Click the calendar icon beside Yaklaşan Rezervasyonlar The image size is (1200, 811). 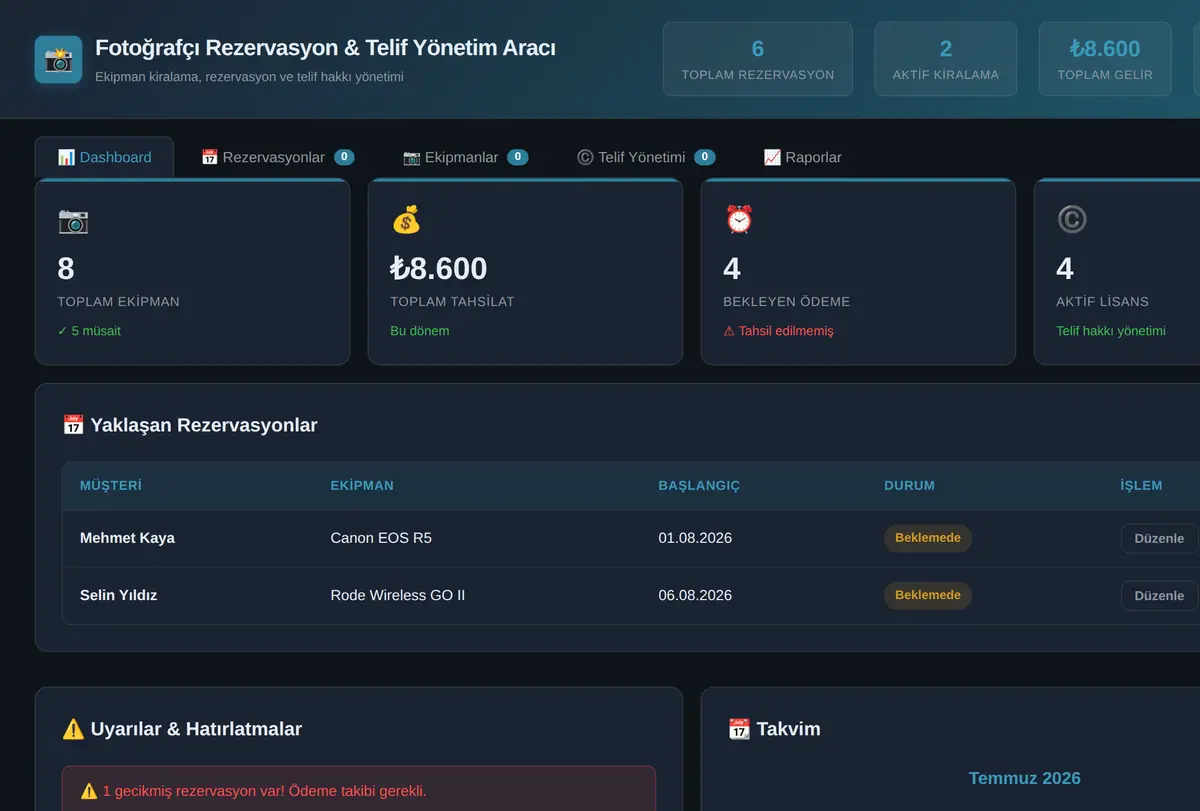[x=73, y=425]
